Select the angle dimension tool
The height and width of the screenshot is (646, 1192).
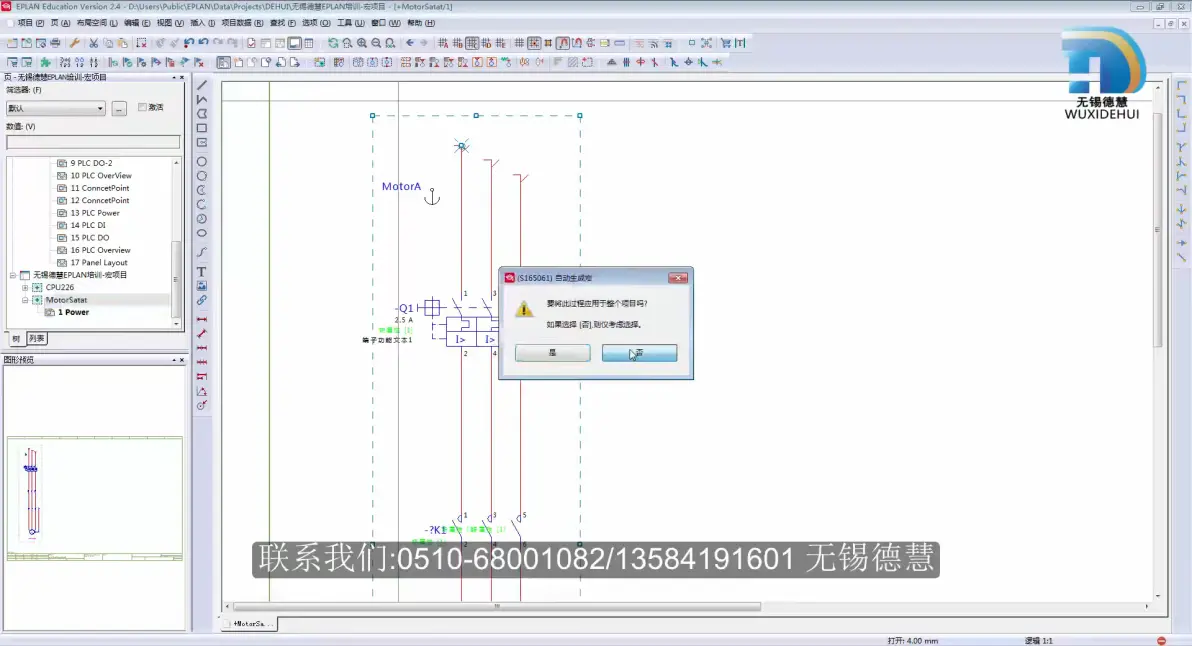click(x=202, y=391)
